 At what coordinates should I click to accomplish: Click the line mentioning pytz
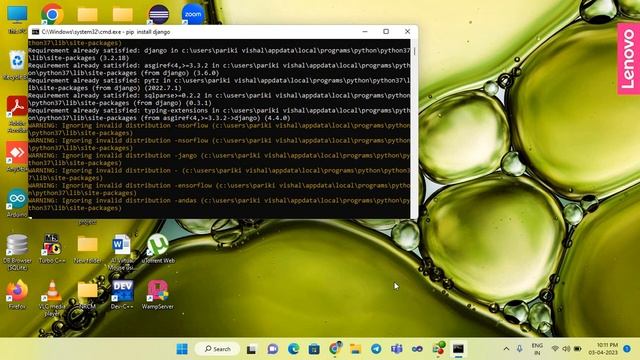click(219, 84)
